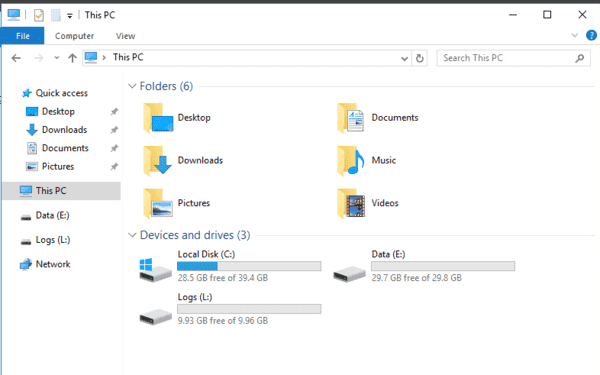Click the search magnifier icon
Viewport: 600px width, 375px height.
580,58
